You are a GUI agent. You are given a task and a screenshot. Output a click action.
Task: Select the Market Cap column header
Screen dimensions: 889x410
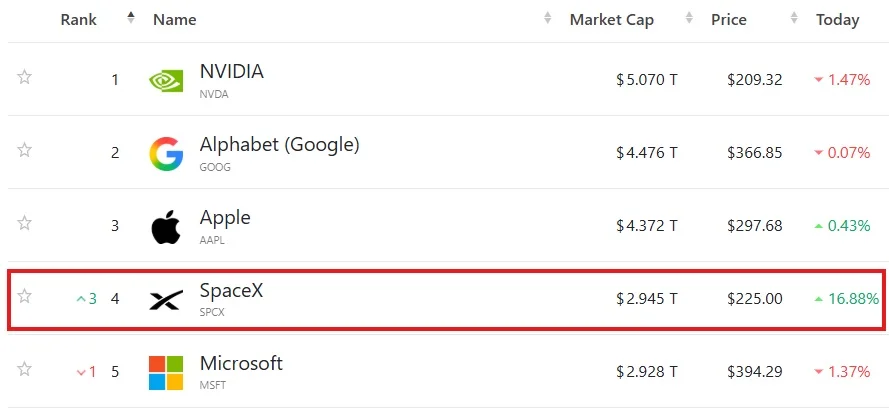pos(612,20)
